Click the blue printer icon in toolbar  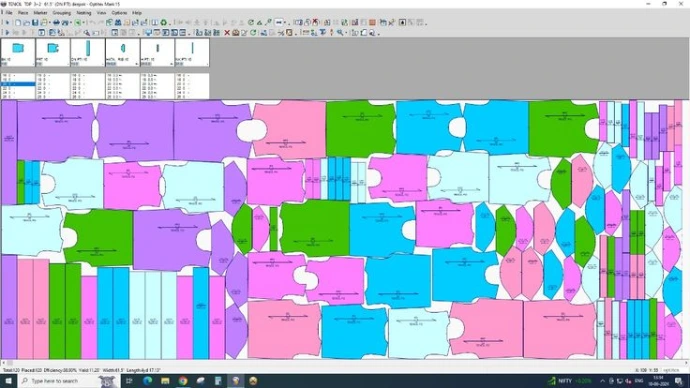click(x=56, y=22)
